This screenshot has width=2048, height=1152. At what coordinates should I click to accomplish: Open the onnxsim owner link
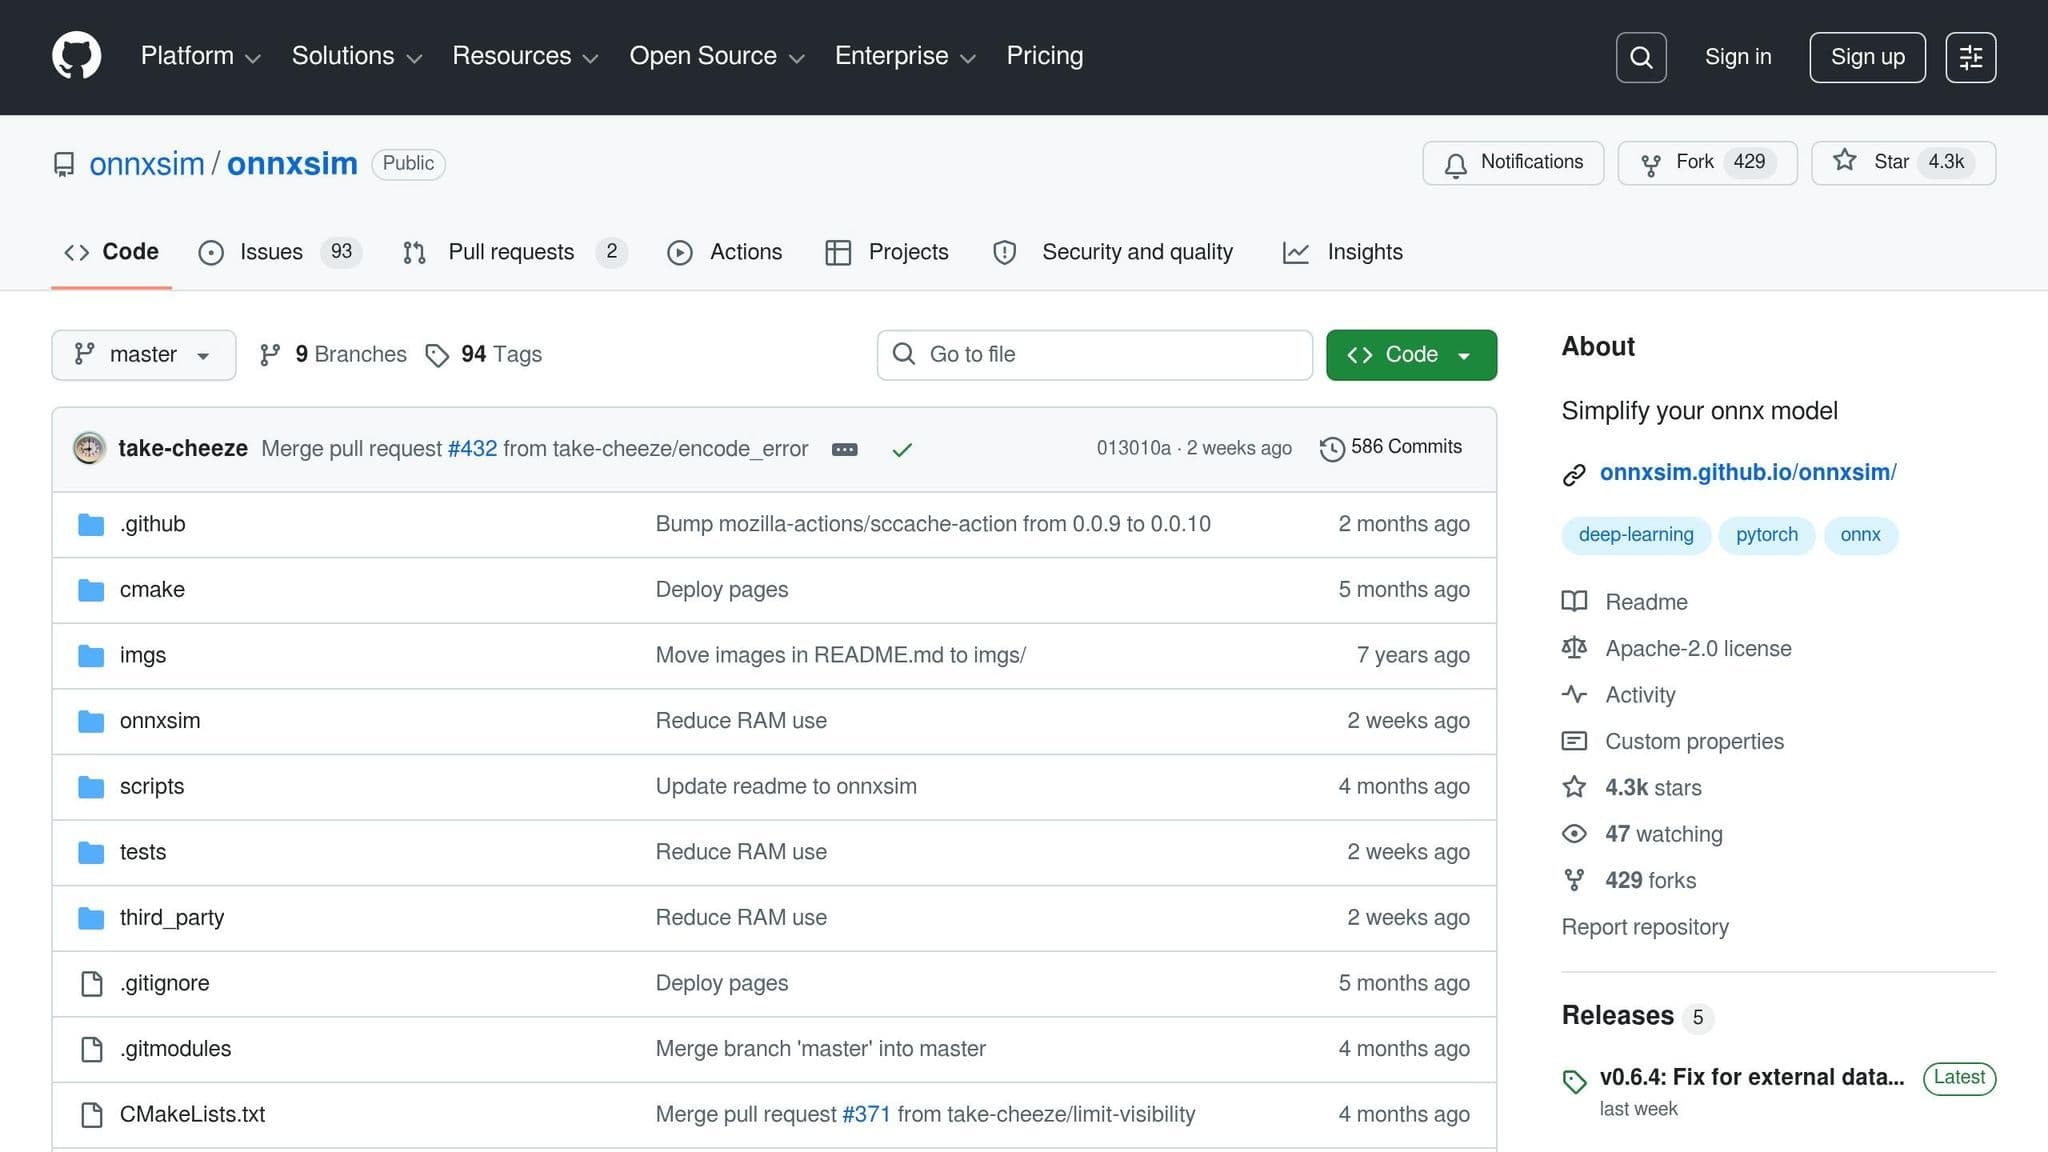147,164
